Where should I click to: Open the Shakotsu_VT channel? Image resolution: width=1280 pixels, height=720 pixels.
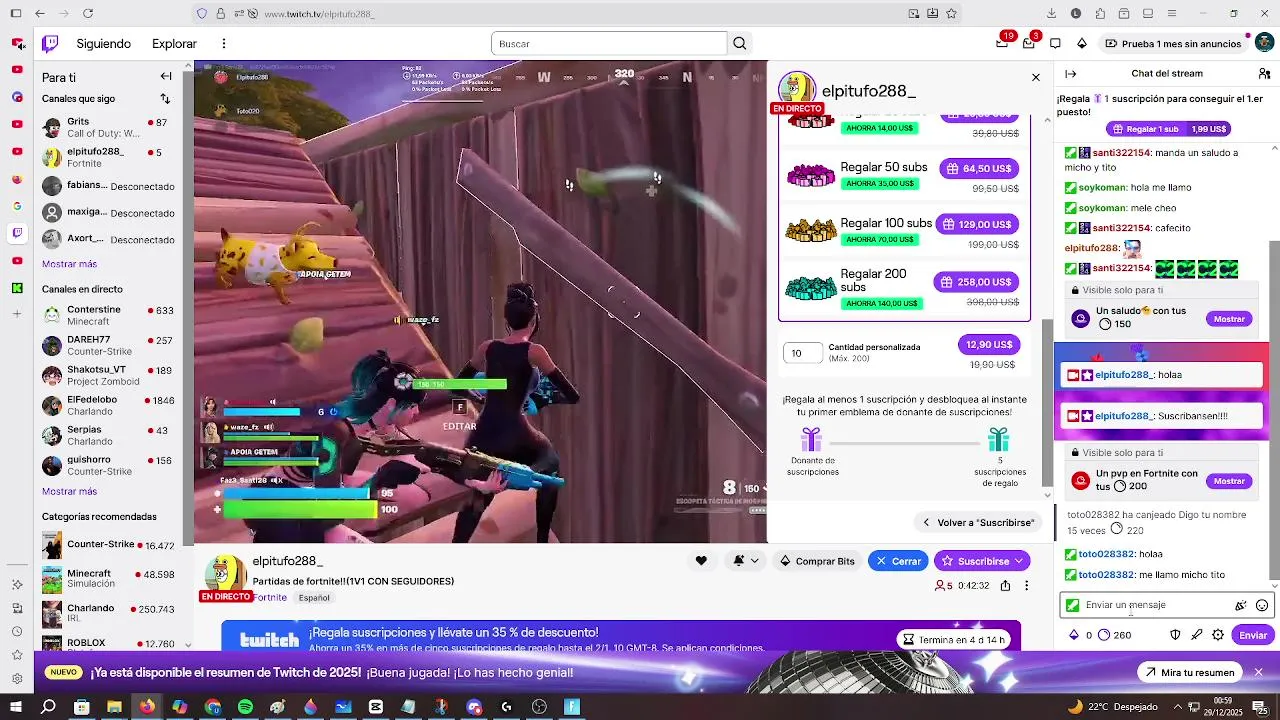108,375
